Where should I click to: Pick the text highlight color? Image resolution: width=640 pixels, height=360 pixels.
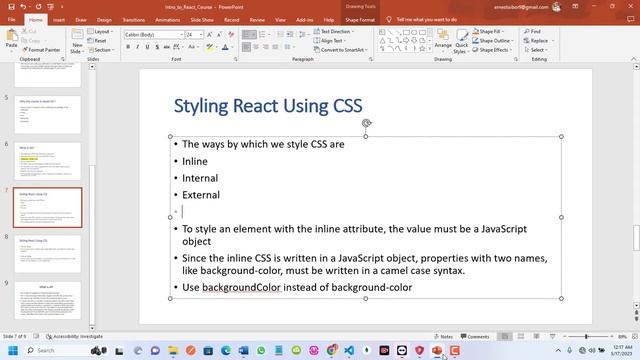[x=209, y=47]
